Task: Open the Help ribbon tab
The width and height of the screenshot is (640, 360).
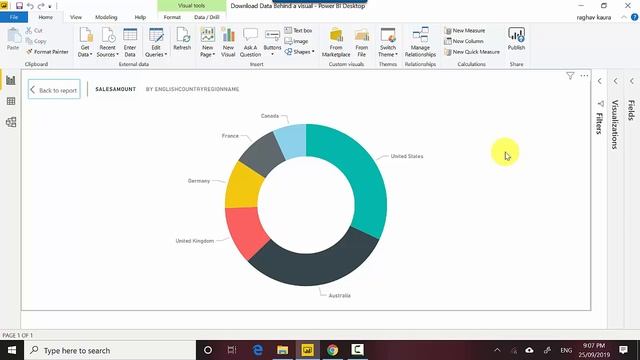Action: point(140,17)
